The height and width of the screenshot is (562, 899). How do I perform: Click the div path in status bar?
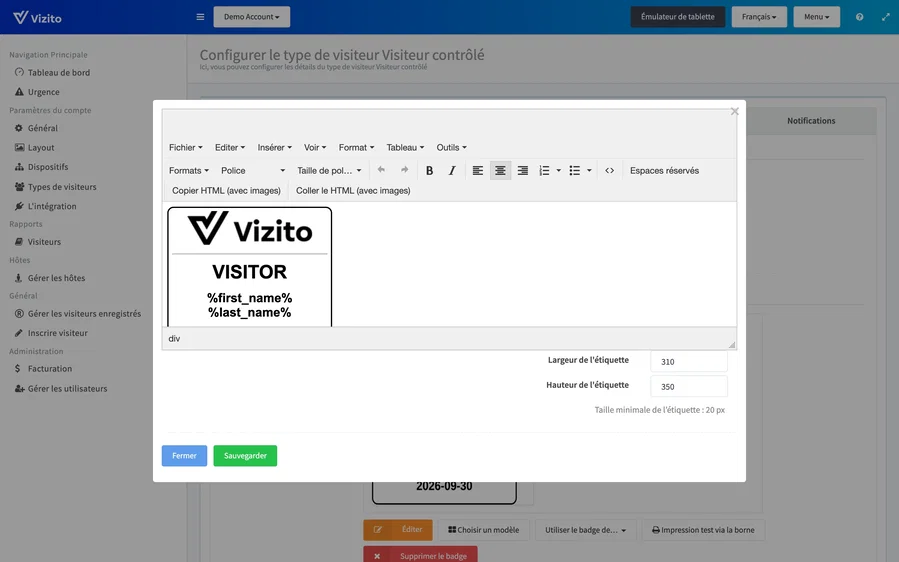tap(174, 339)
